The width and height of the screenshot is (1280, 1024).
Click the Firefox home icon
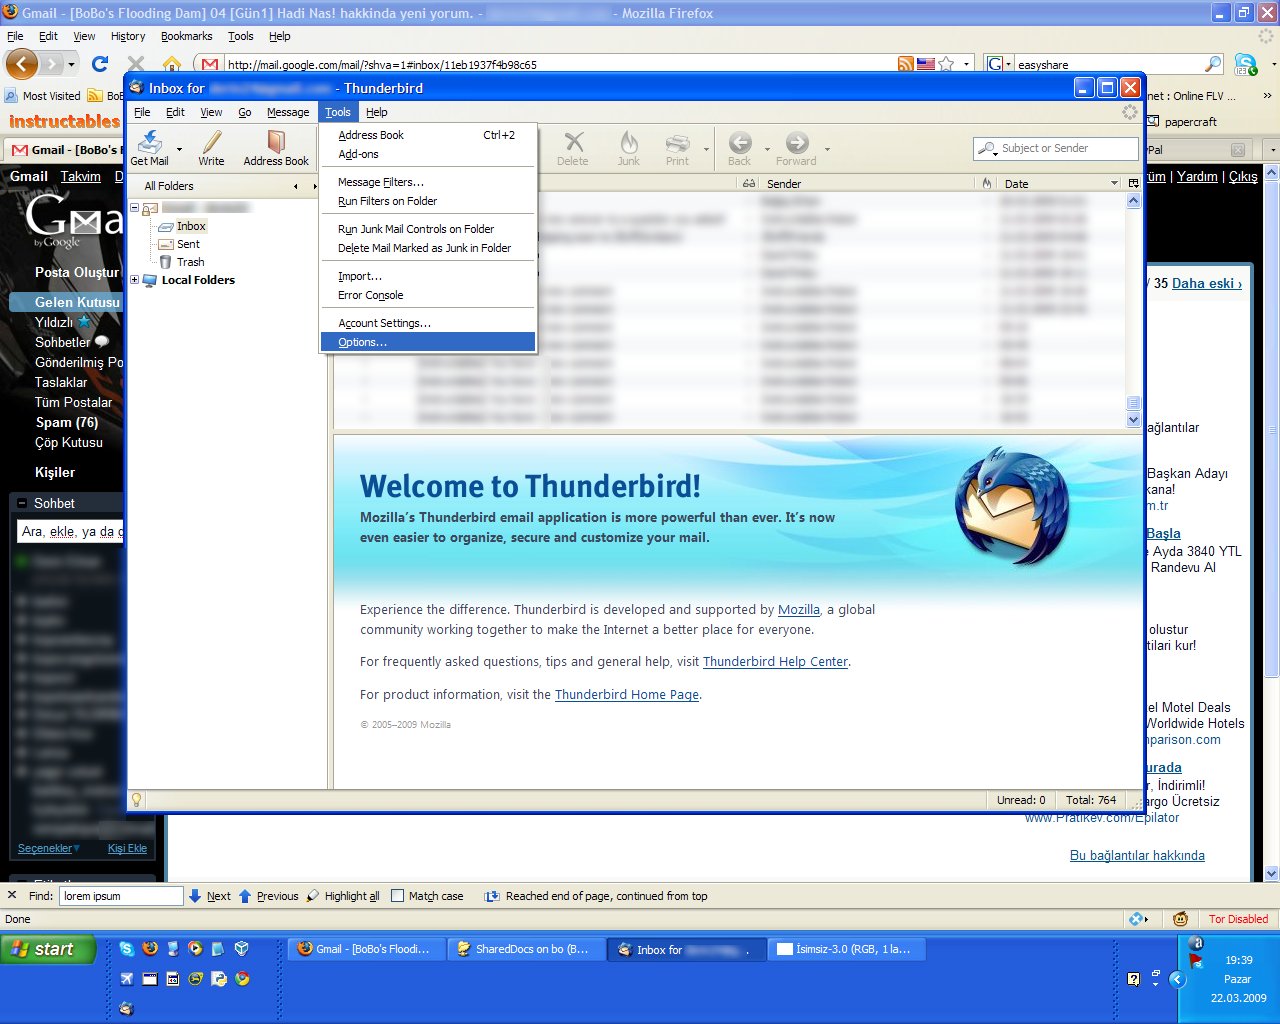172,64
